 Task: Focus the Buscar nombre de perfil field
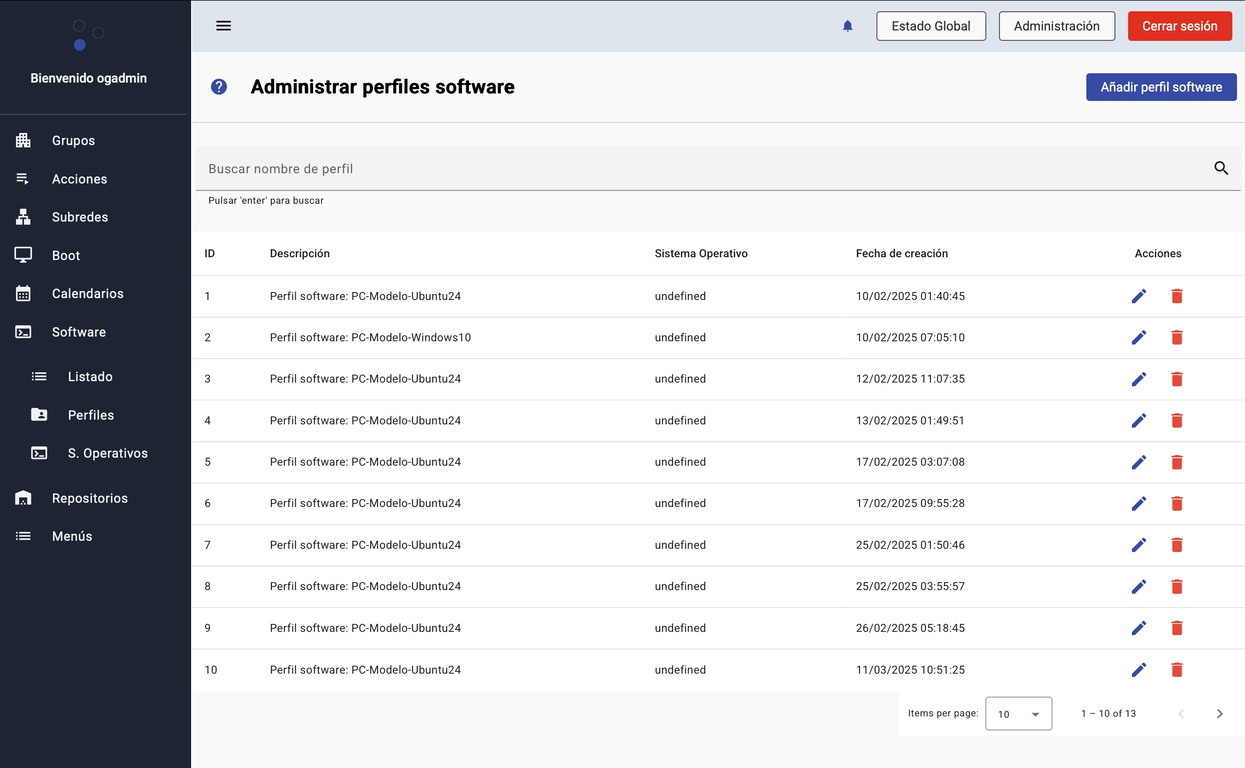[700, 169]
